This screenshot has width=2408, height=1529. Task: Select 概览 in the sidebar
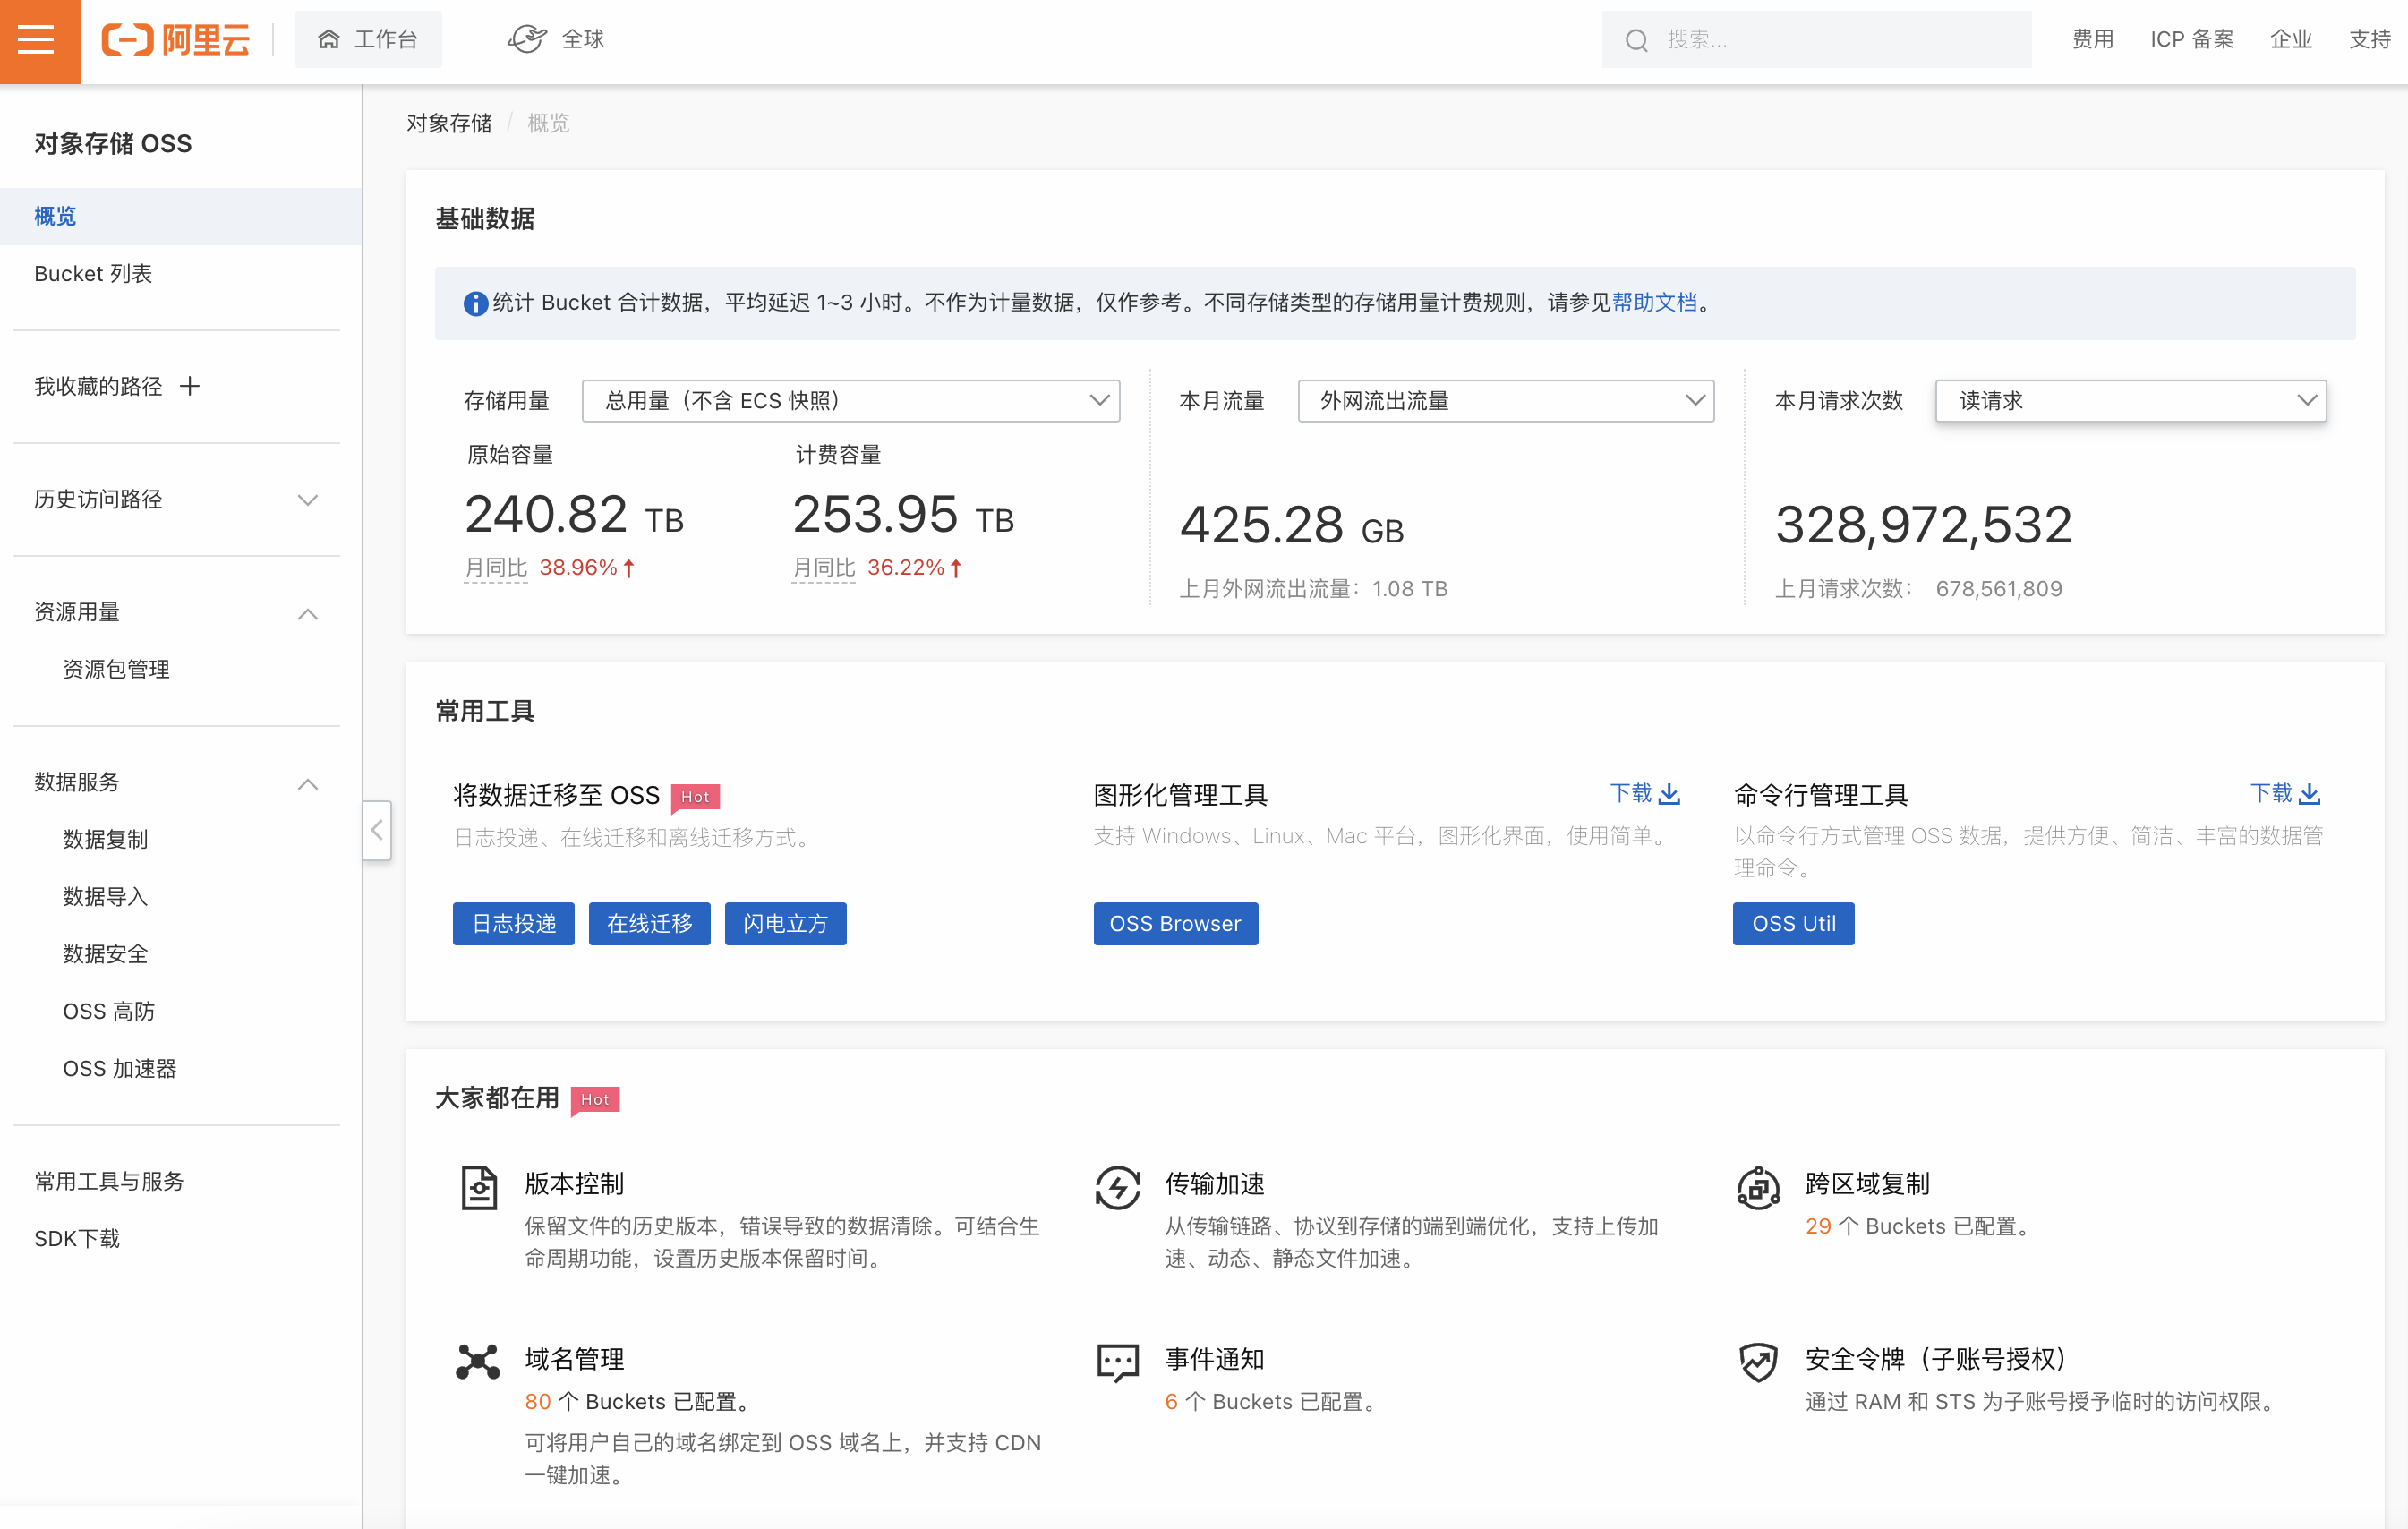pyautogui.click(x=180, y=216)
